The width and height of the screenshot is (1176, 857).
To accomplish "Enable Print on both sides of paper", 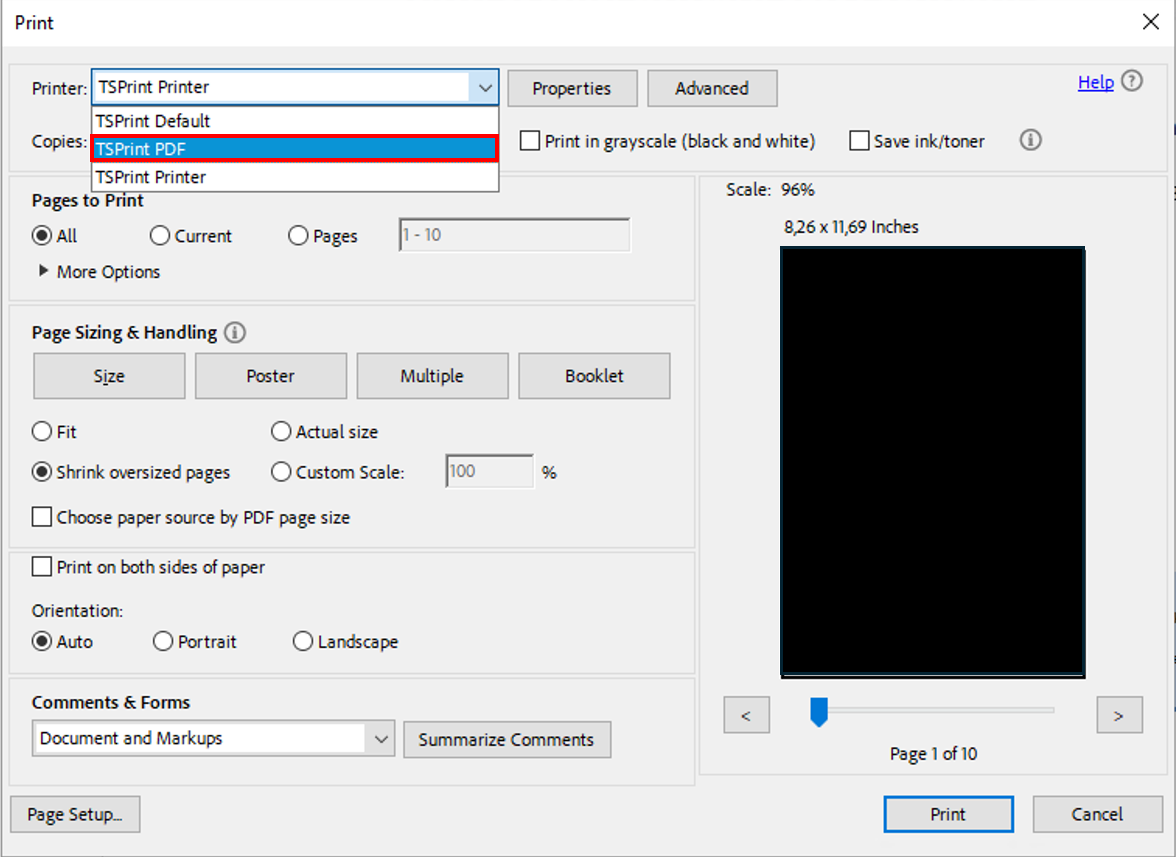I will click(42, 567).
